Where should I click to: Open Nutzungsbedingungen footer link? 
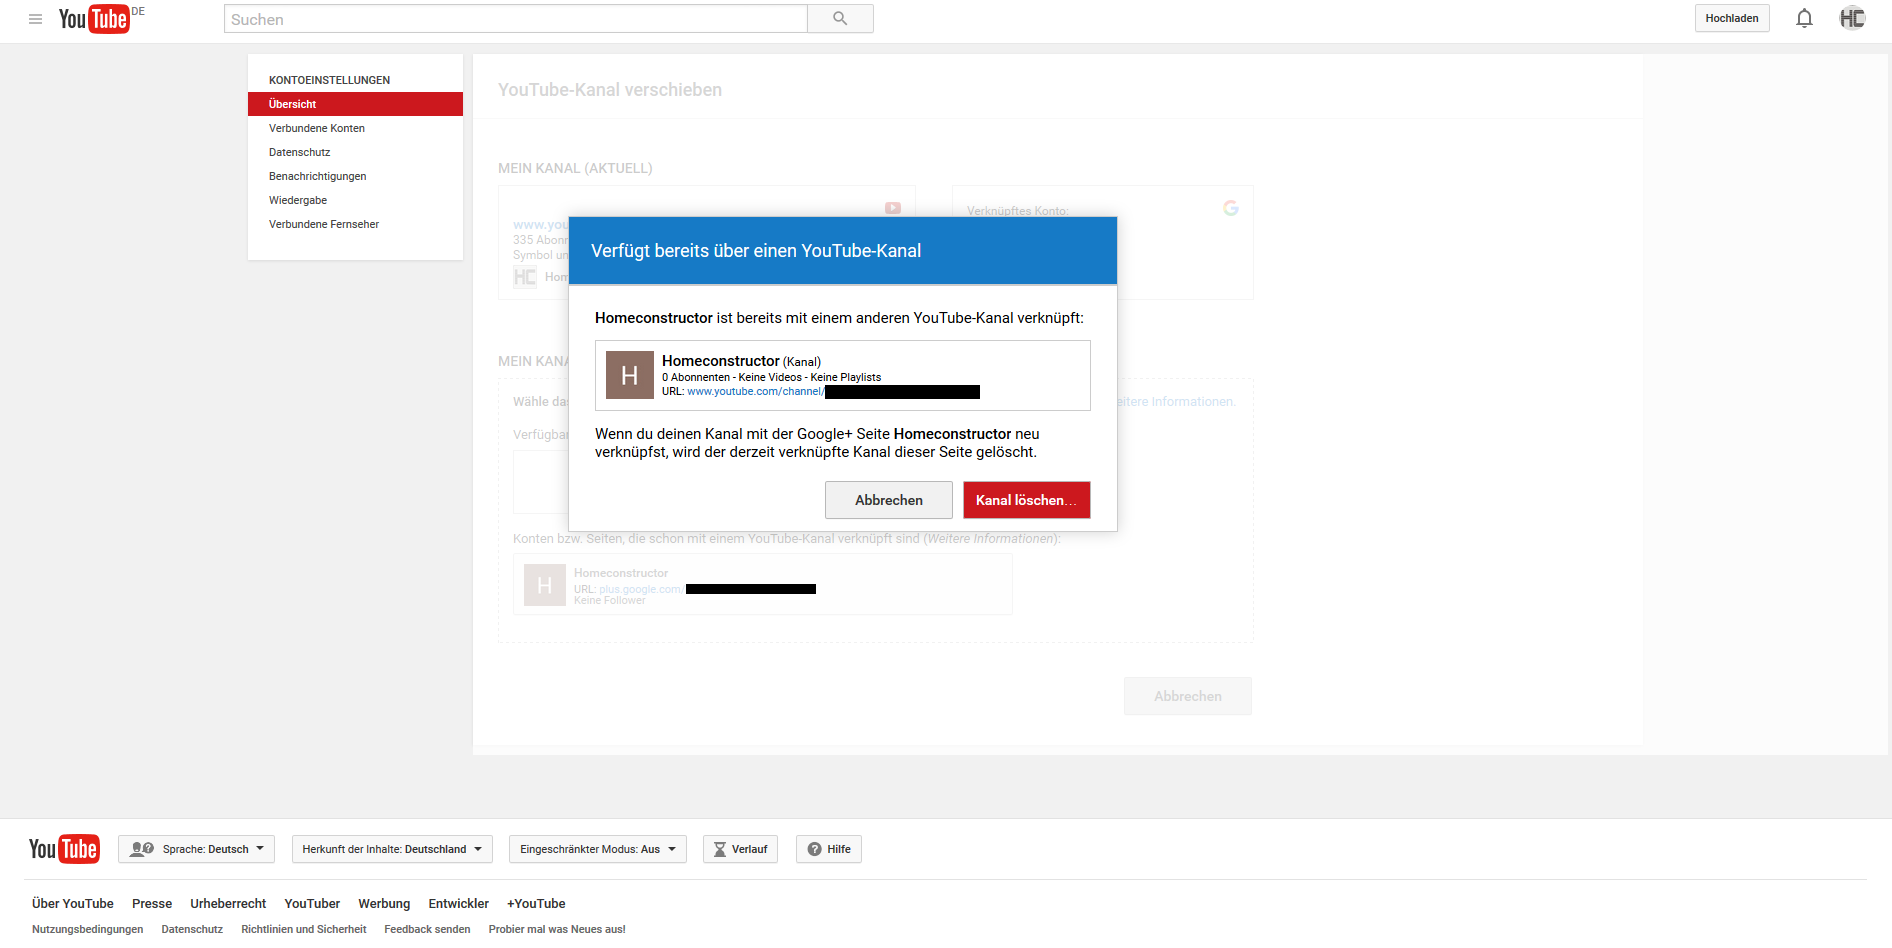point(88,930)
